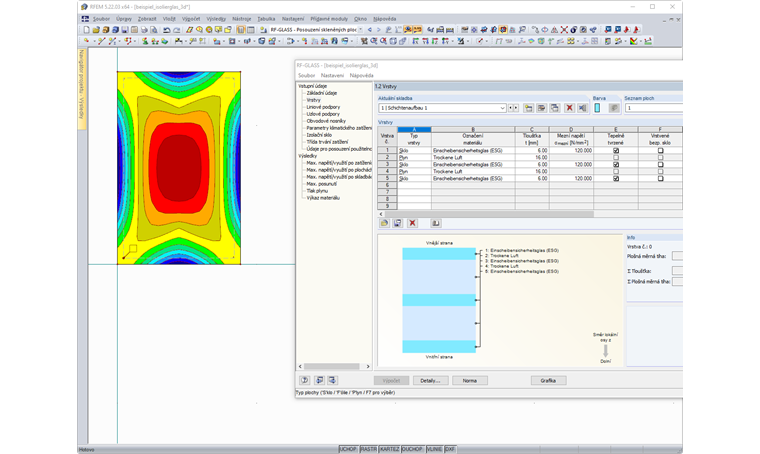The width and height of the screenshot is (760, 454).
Task: Open RF-GLASS module dropdown in main toolbar
Action: pyautogui.click(x=360, y=30)
